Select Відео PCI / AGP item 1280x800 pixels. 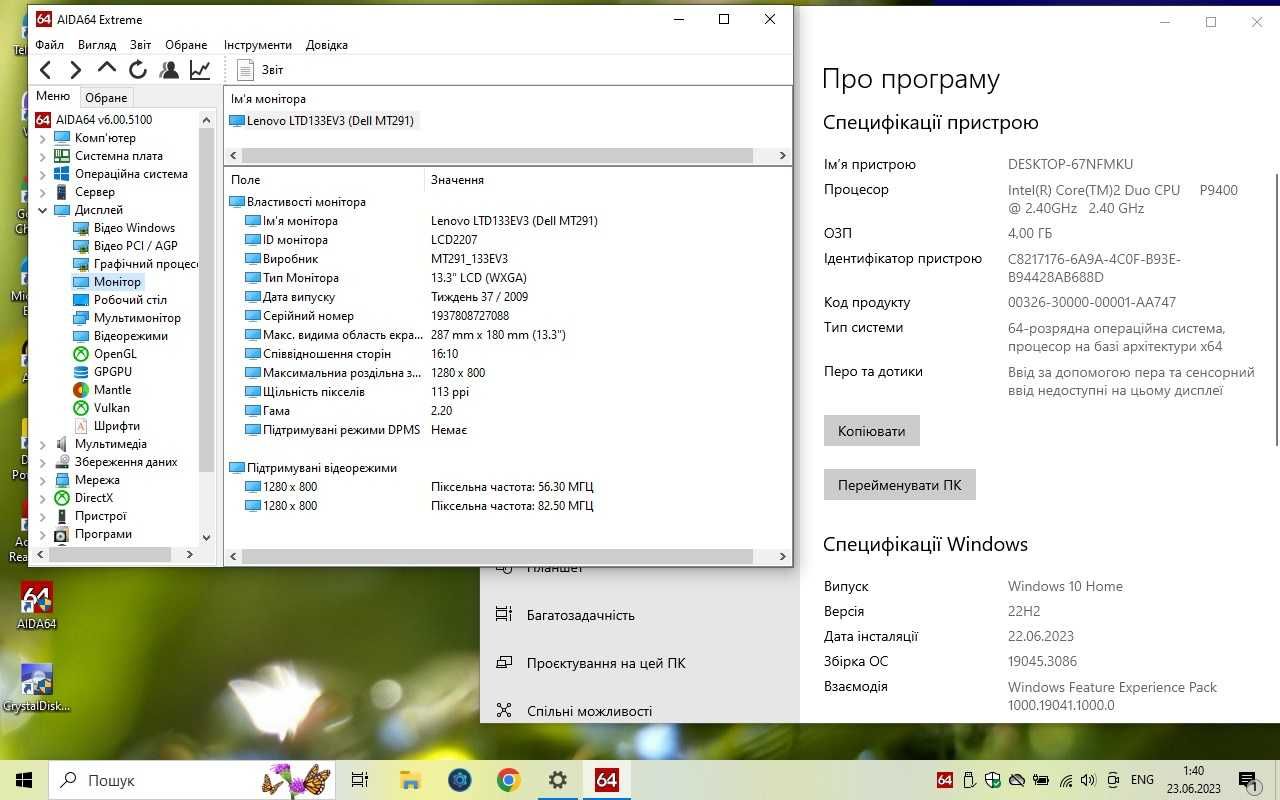(126, 246)
